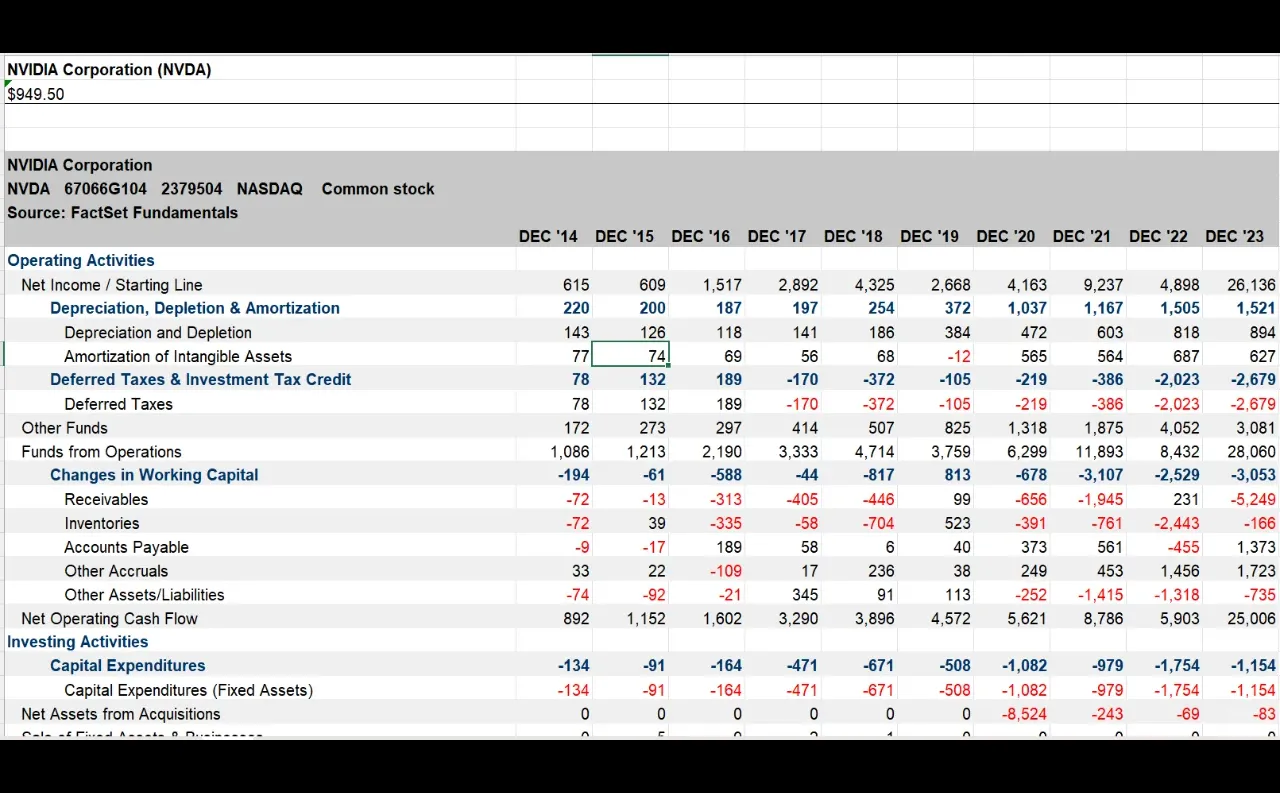Select the DEC '20 column header
The height and width of the screenshot is (793, 1280).
1006,236
